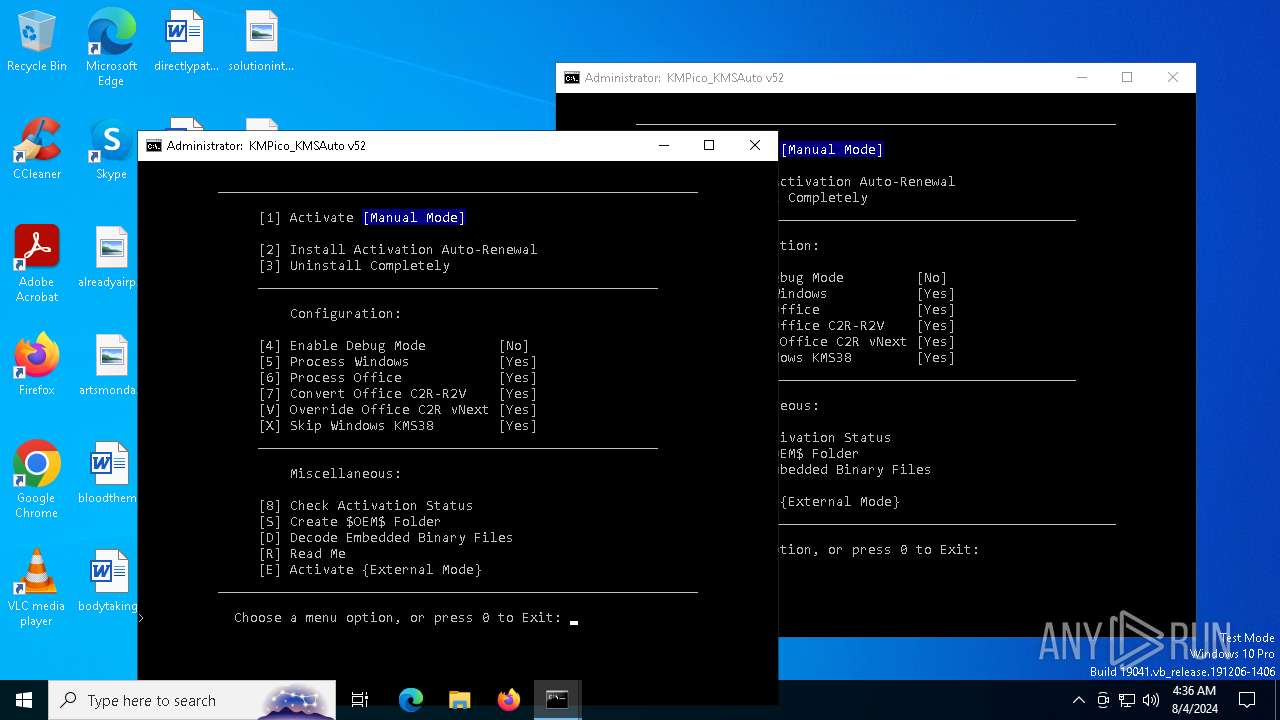
Task: Launch Firefox from the taskbar
Action: 509,700
